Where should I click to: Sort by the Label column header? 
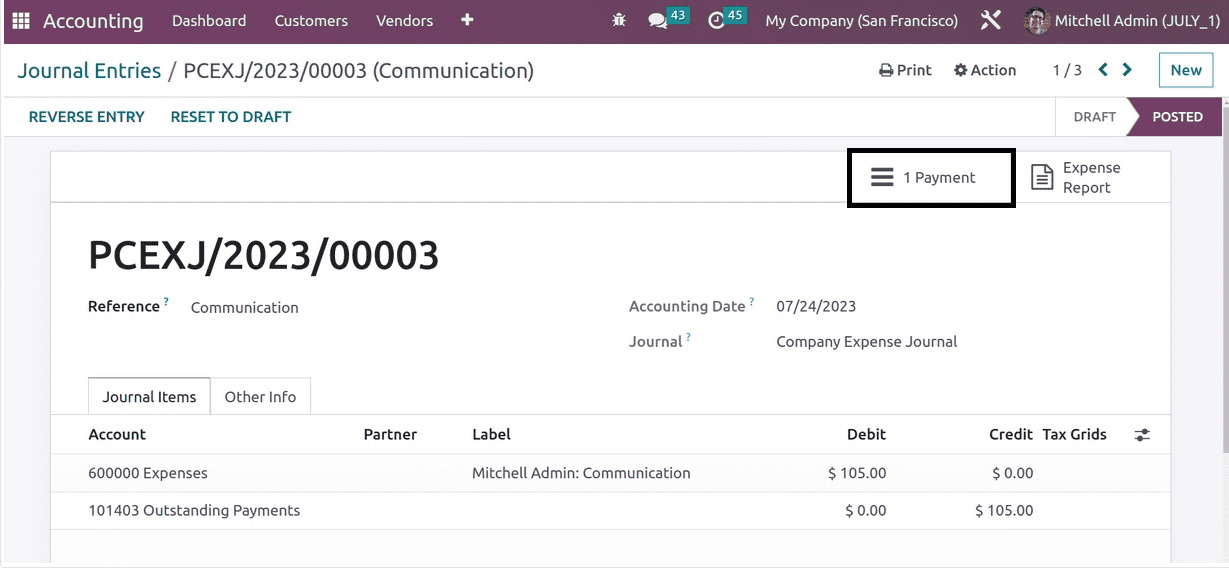(491, 435)
